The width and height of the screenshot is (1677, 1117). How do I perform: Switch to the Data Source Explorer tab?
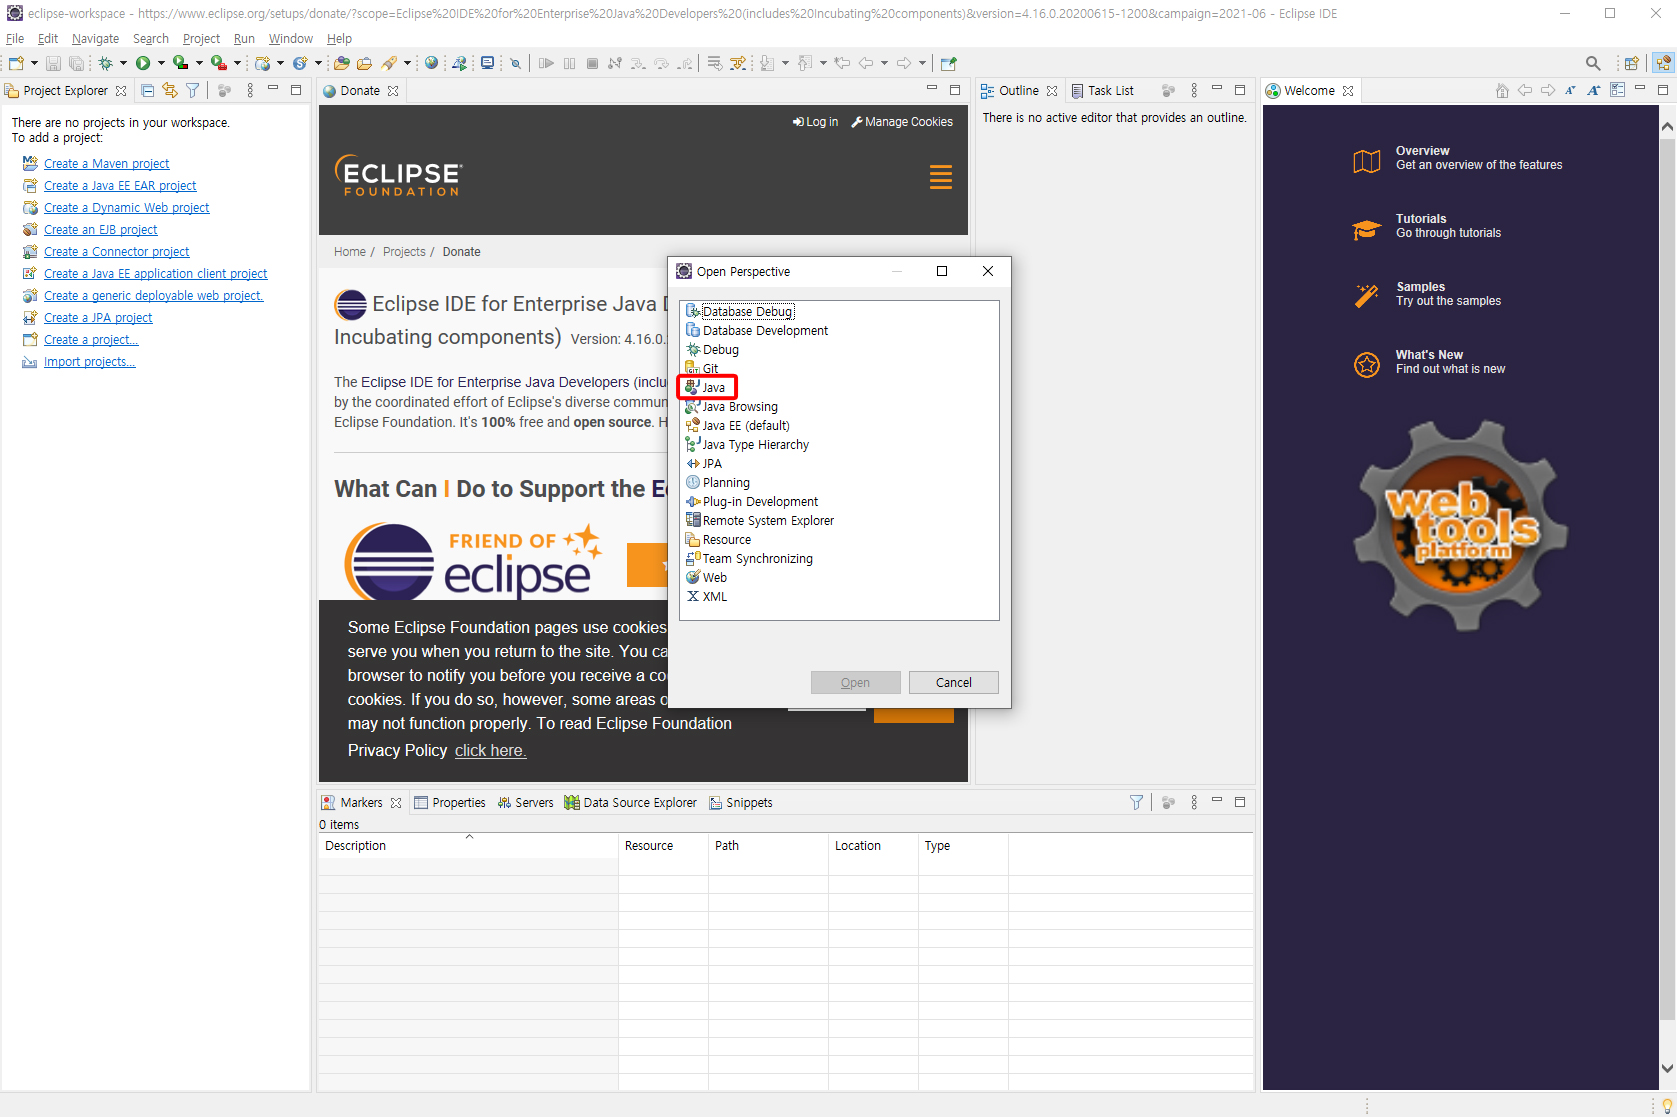tap(630, 802)
